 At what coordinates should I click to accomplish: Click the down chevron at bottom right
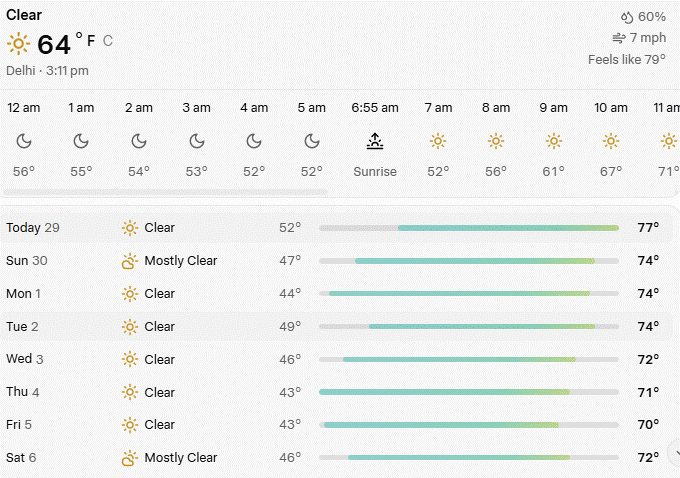671,449
